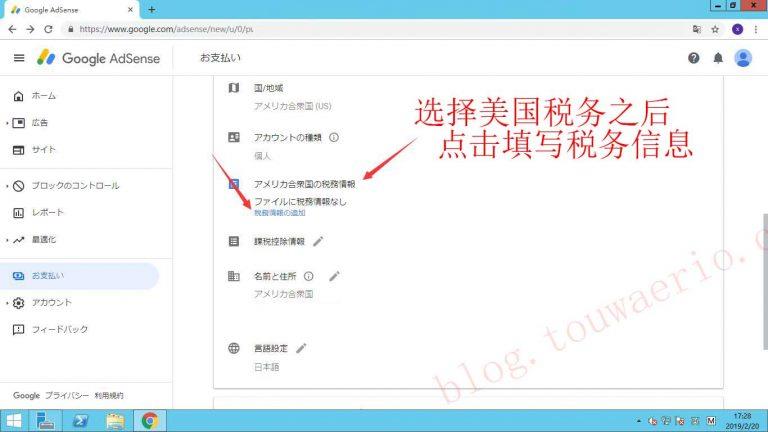Go forward in the browser
This screenshot has width=768, height=432.
(x=30, y=29)
